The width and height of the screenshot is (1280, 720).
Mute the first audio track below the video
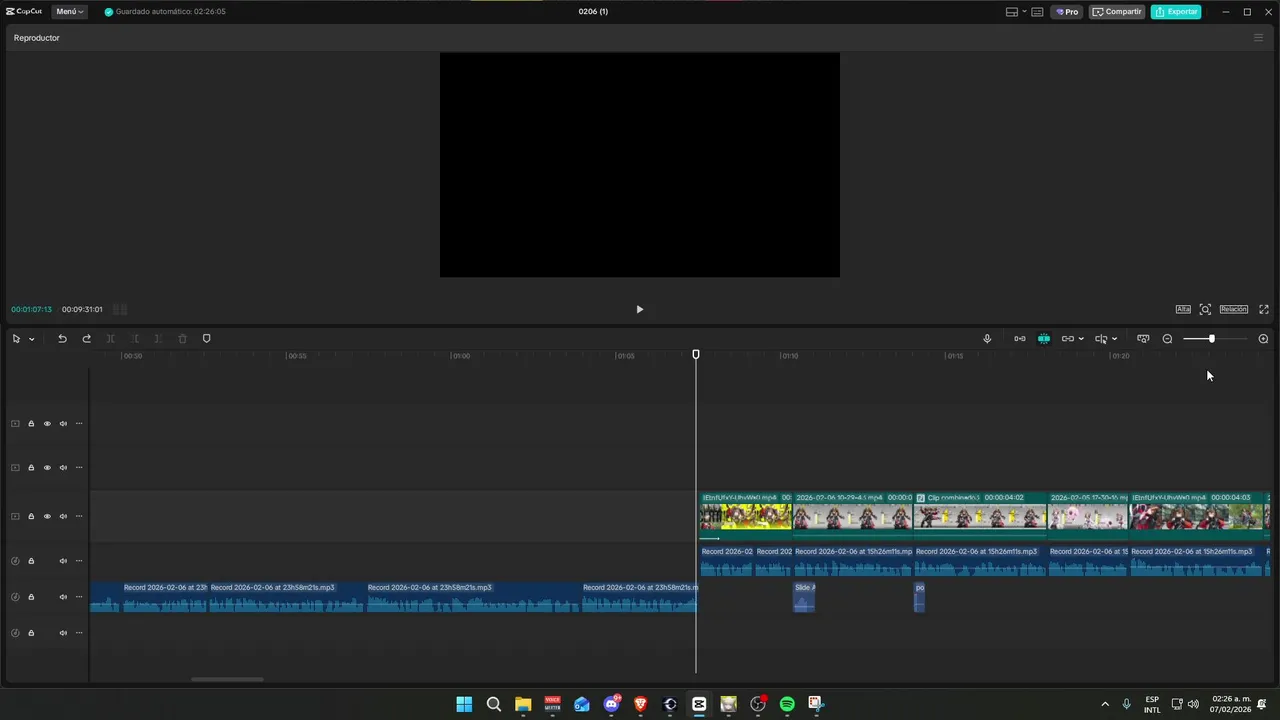[x=63, y=561]
